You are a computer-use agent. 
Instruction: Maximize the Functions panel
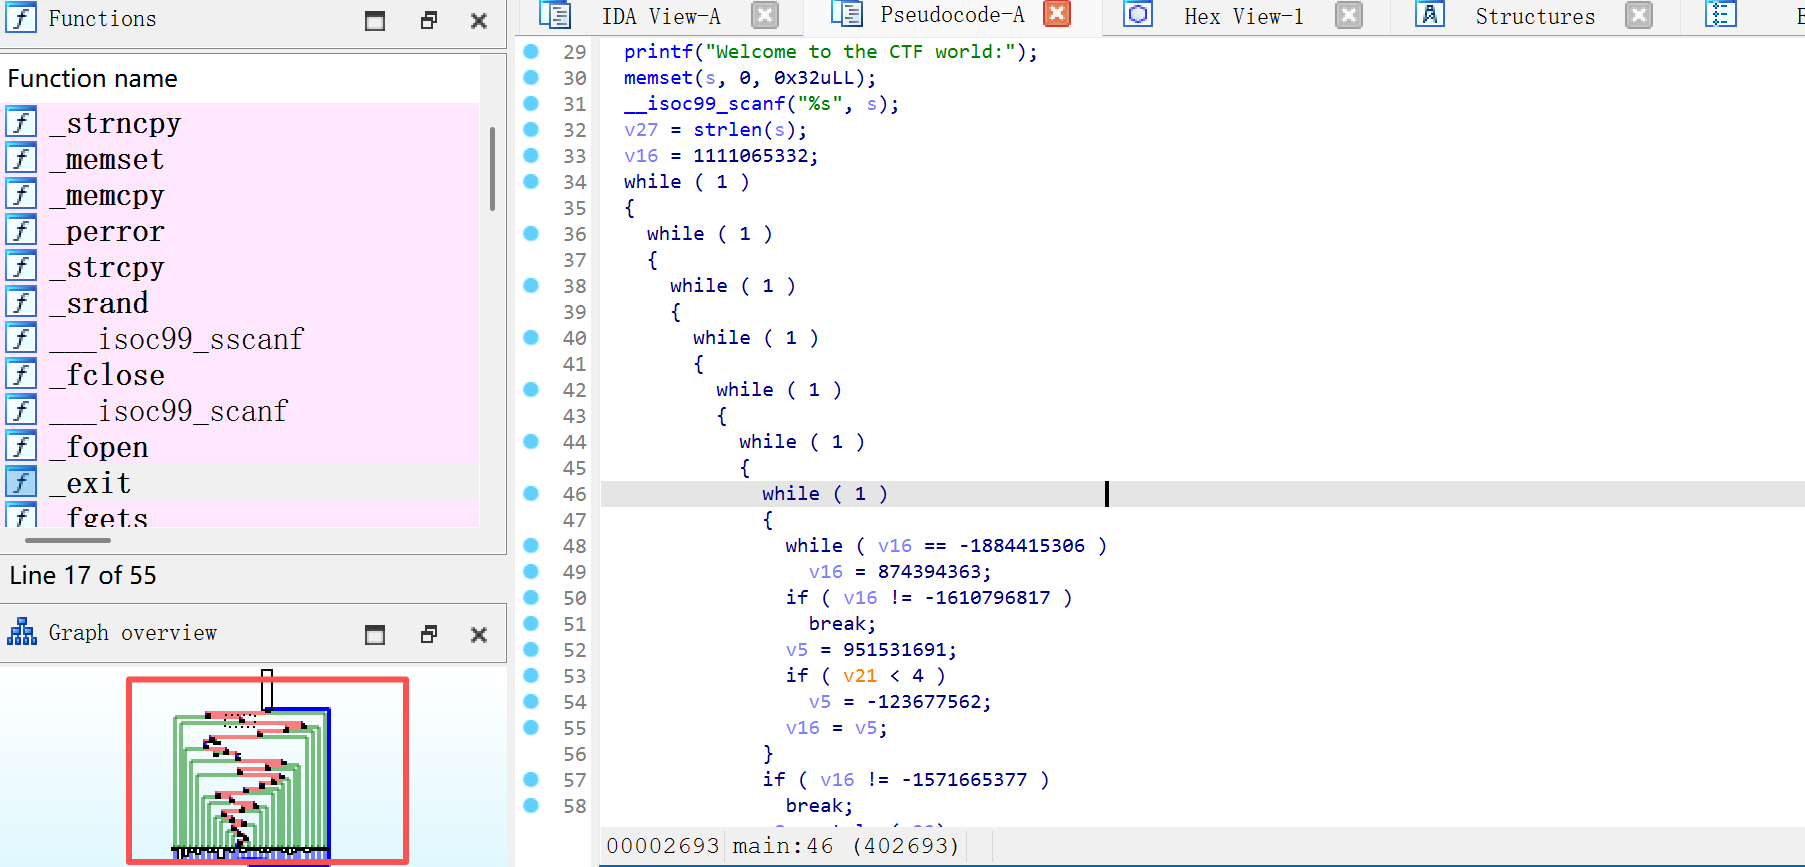tap(375, 20)
